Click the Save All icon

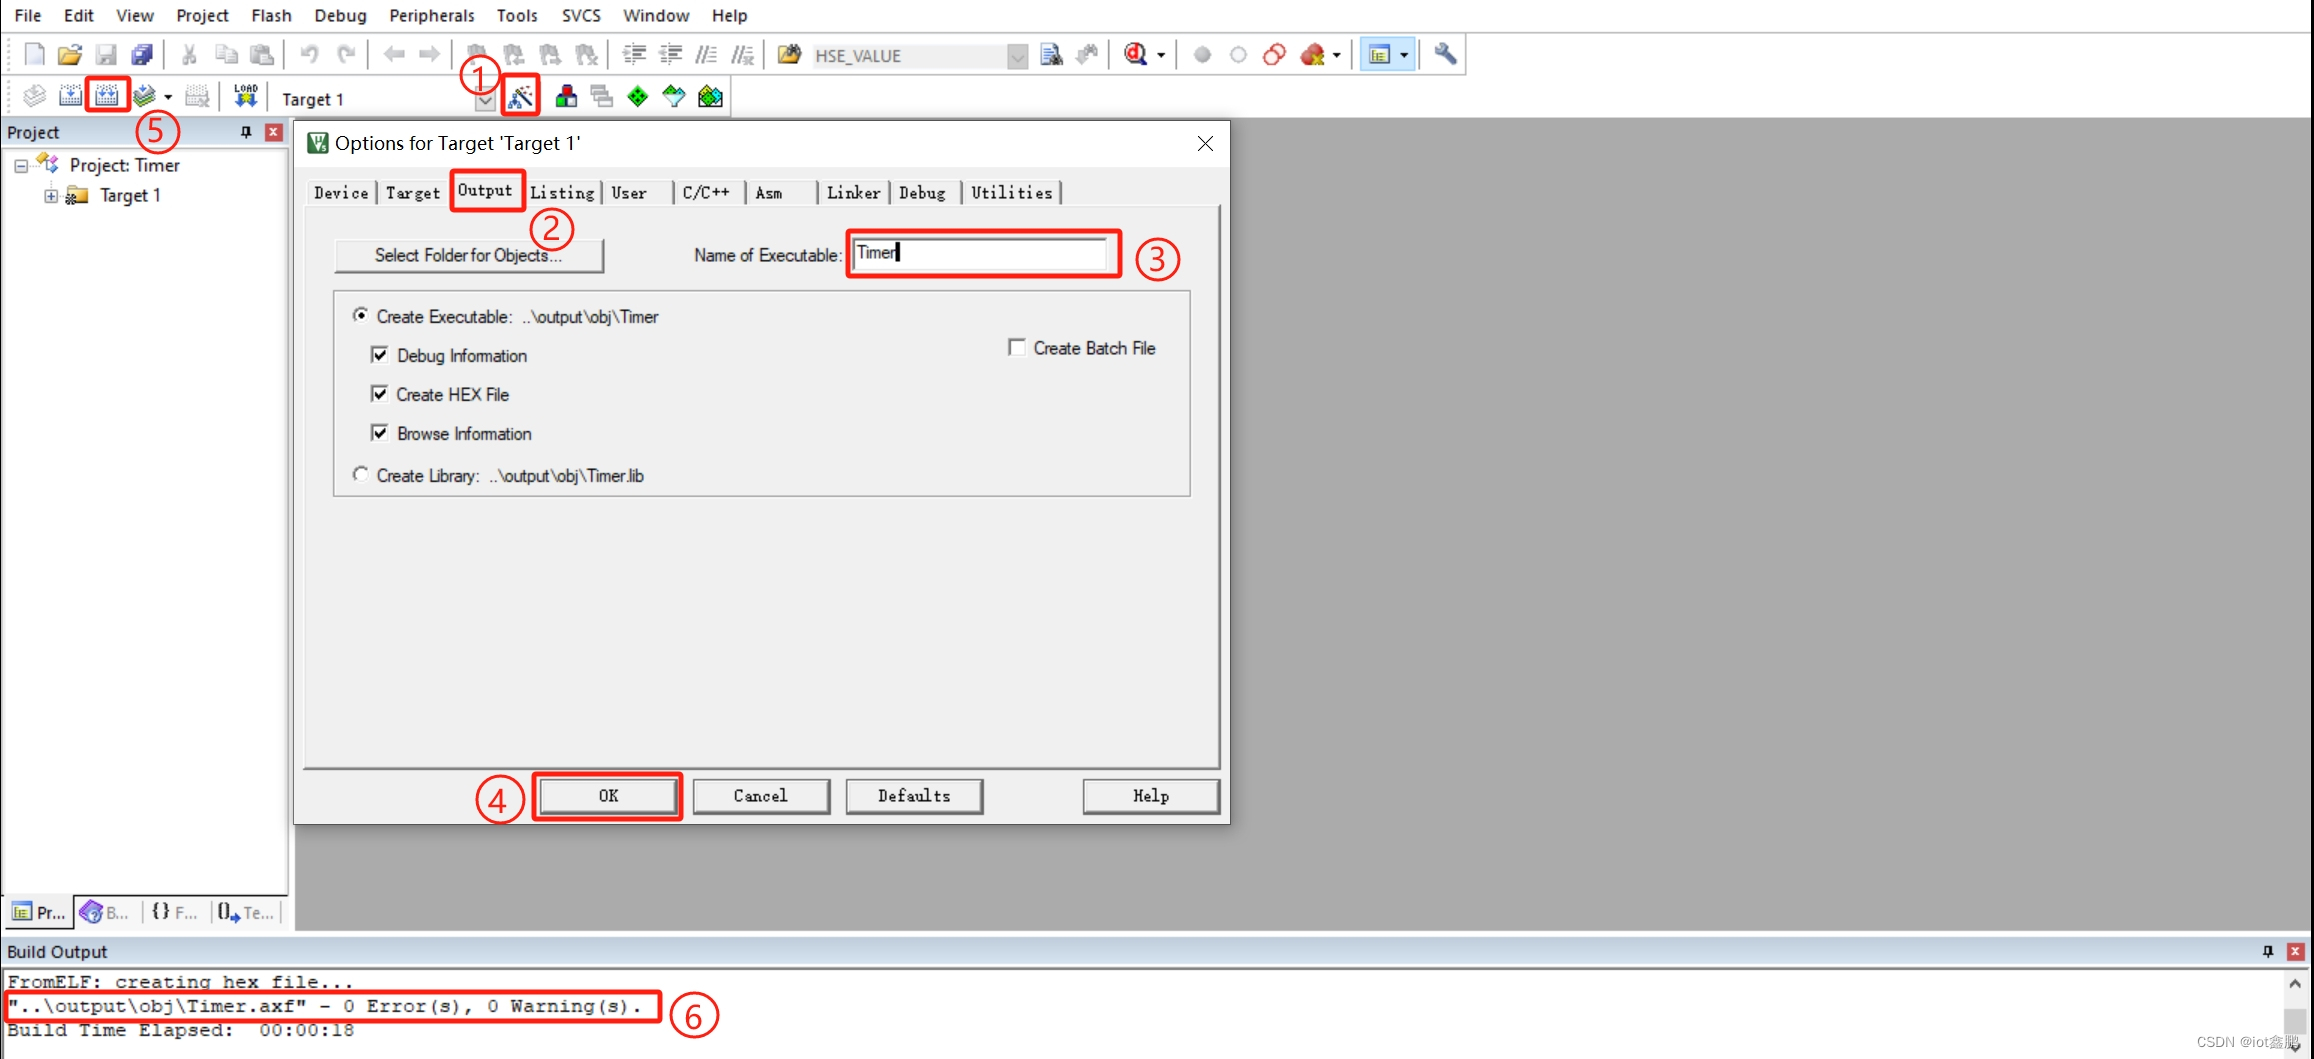pos(142,55)
